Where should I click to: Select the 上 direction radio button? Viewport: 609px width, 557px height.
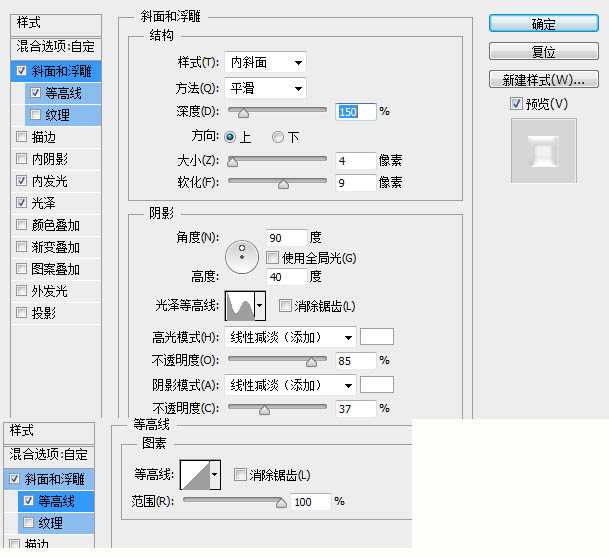230,137
